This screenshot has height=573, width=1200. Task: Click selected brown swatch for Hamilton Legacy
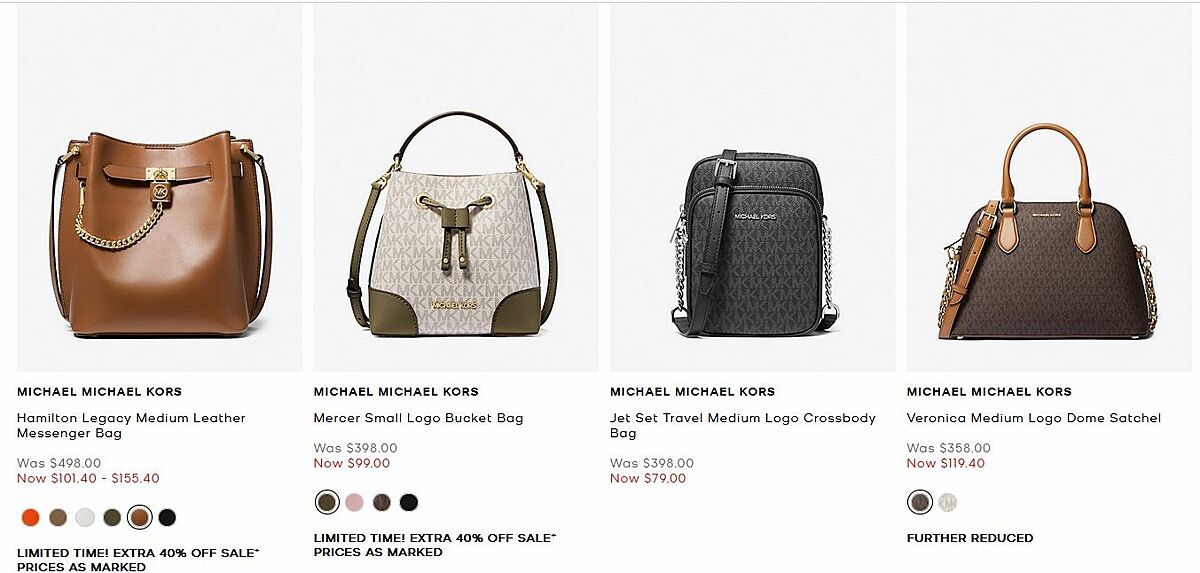pyautogui.click(x=140, y=517)
